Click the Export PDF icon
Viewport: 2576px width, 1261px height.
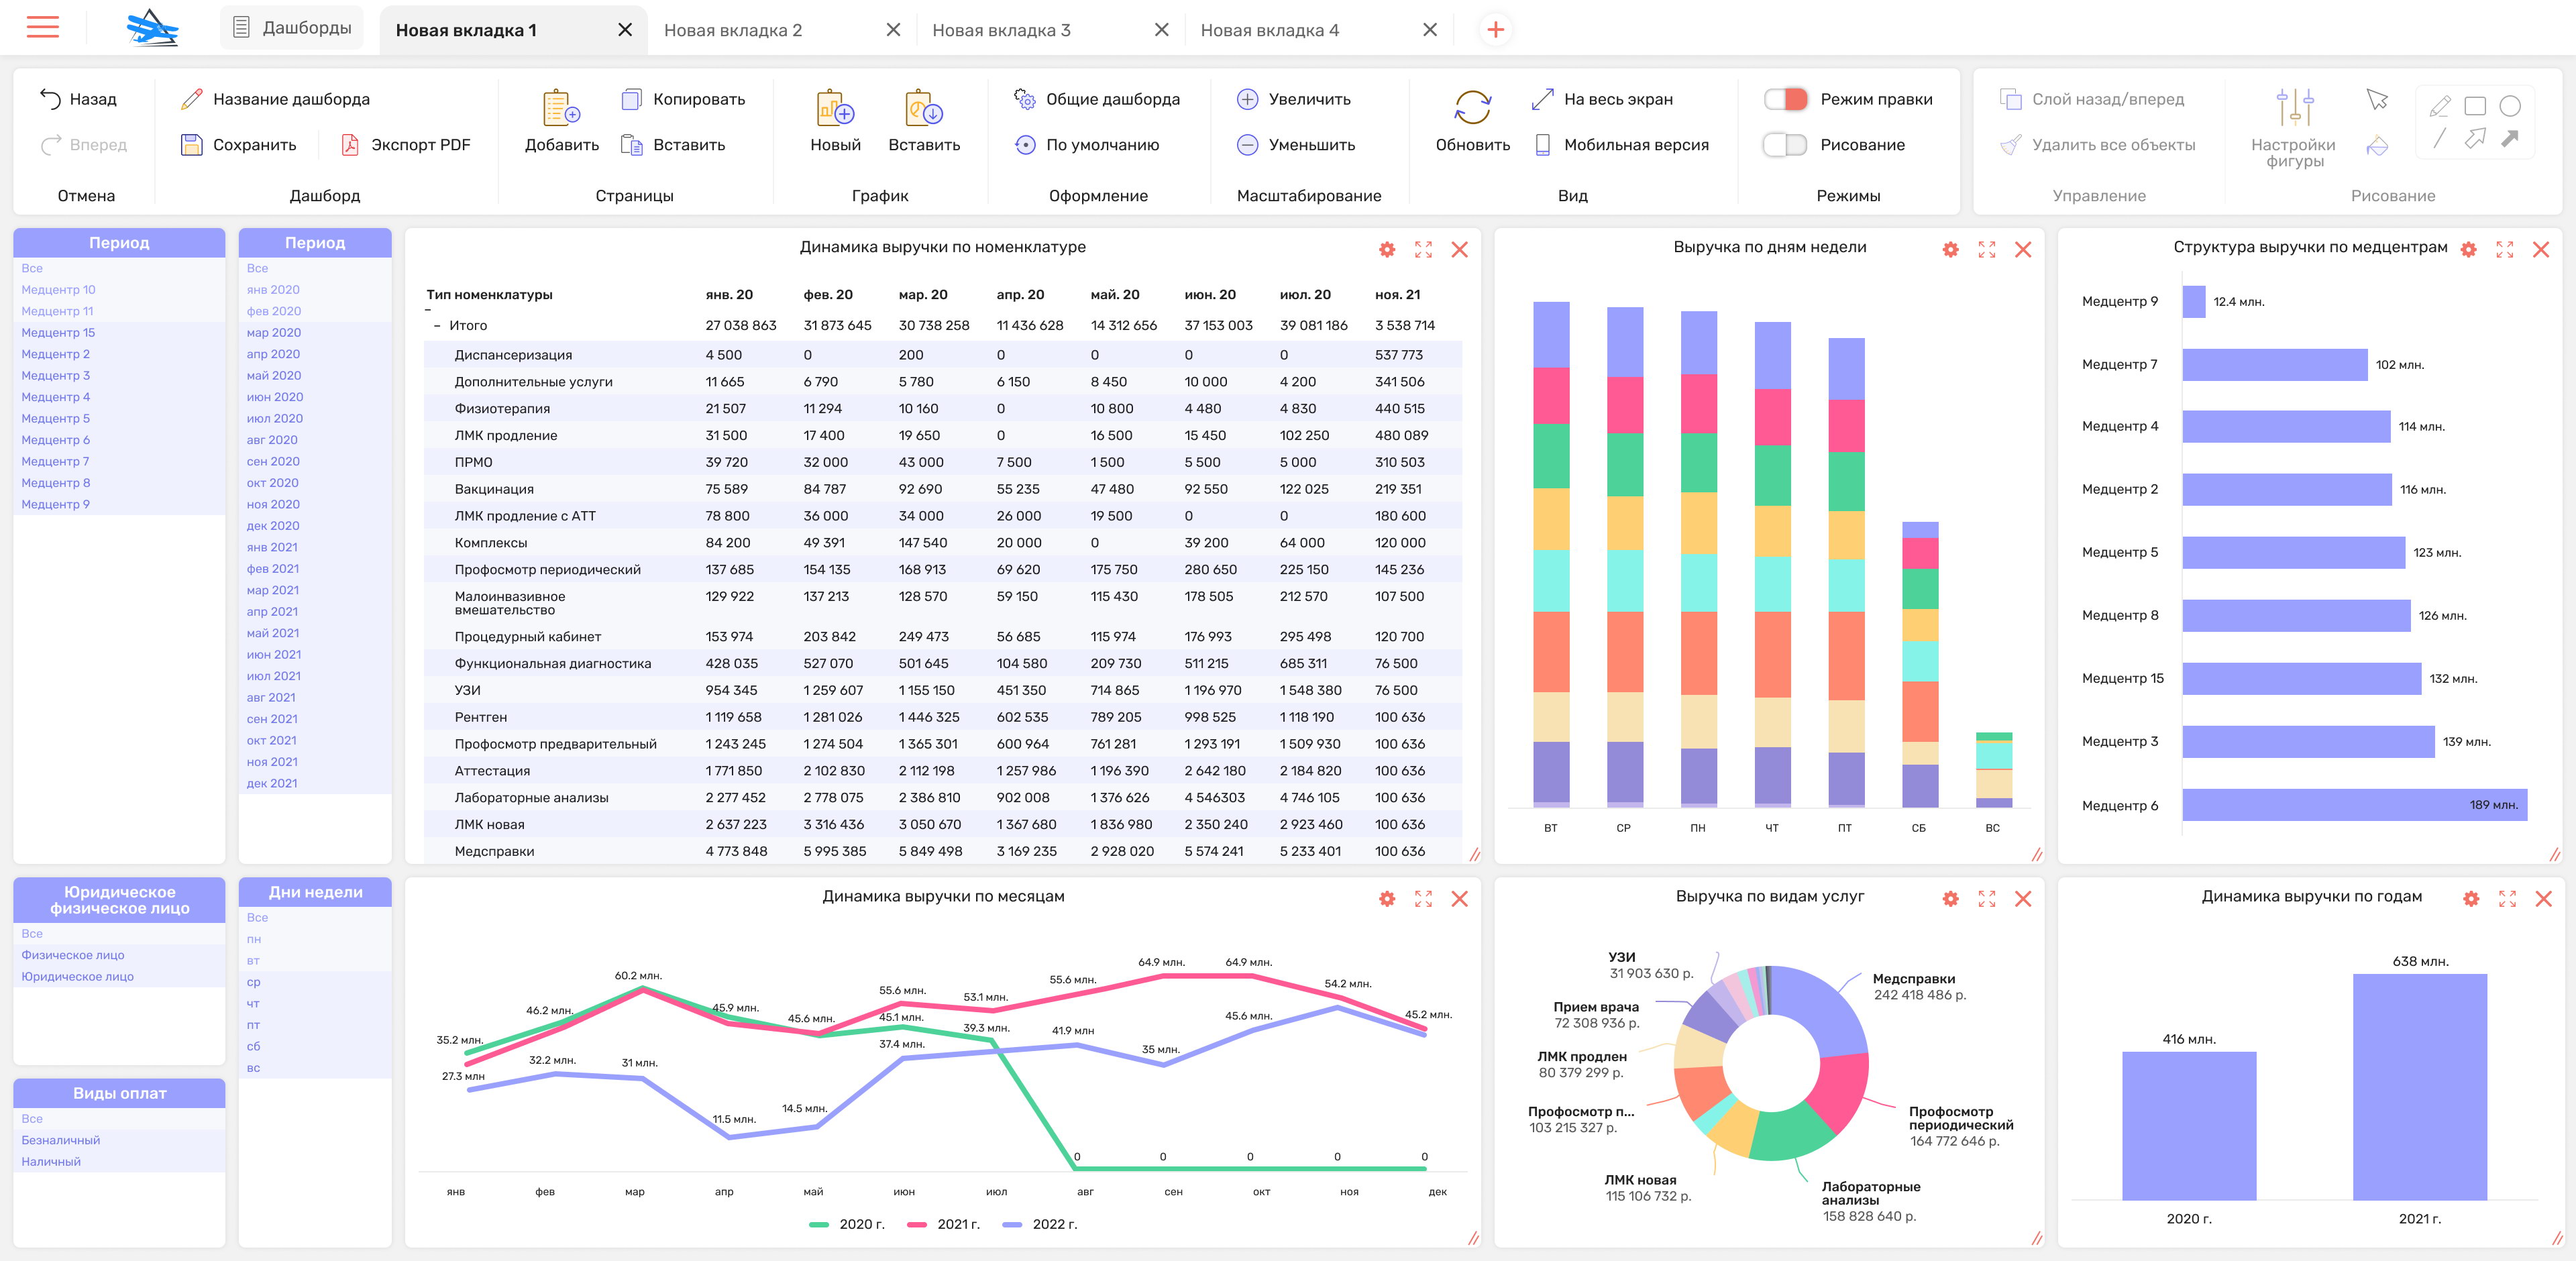click(350, 145)
